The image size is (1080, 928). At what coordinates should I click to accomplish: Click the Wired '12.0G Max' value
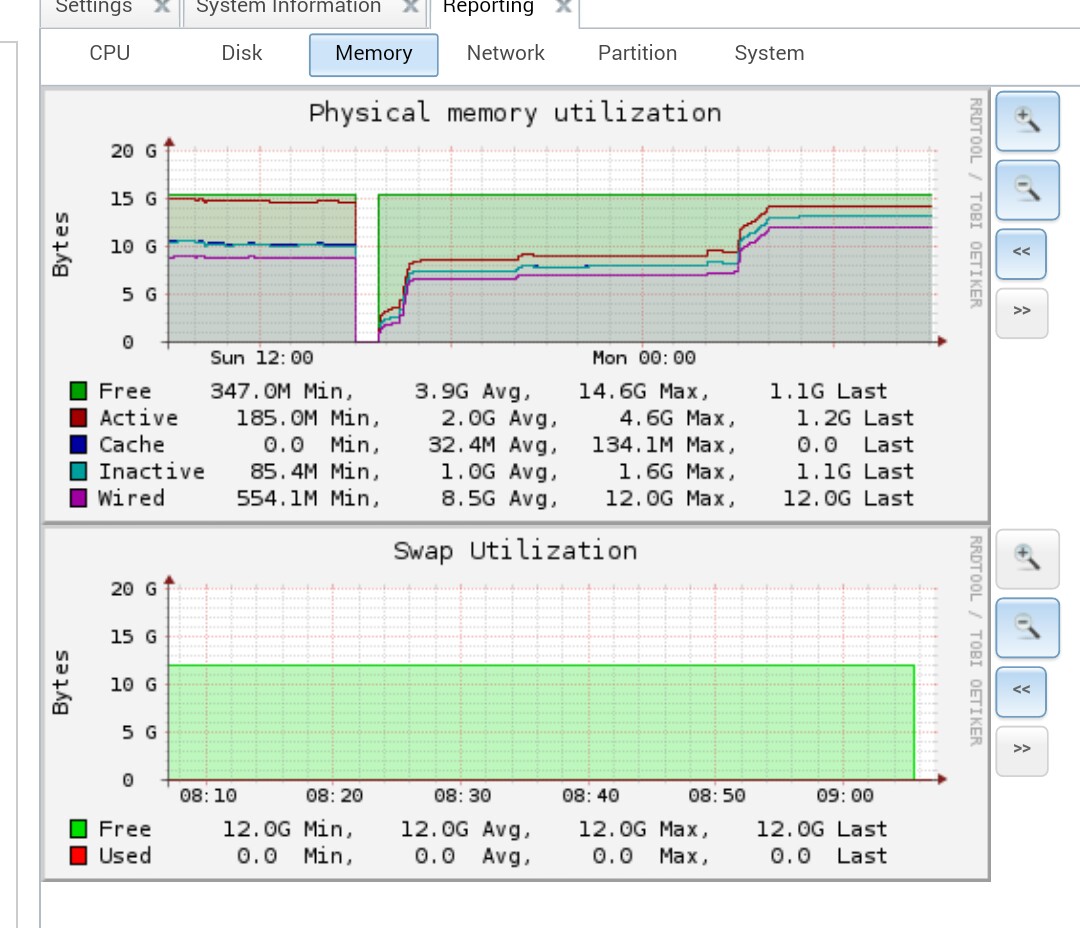click(x=670, y=498)
